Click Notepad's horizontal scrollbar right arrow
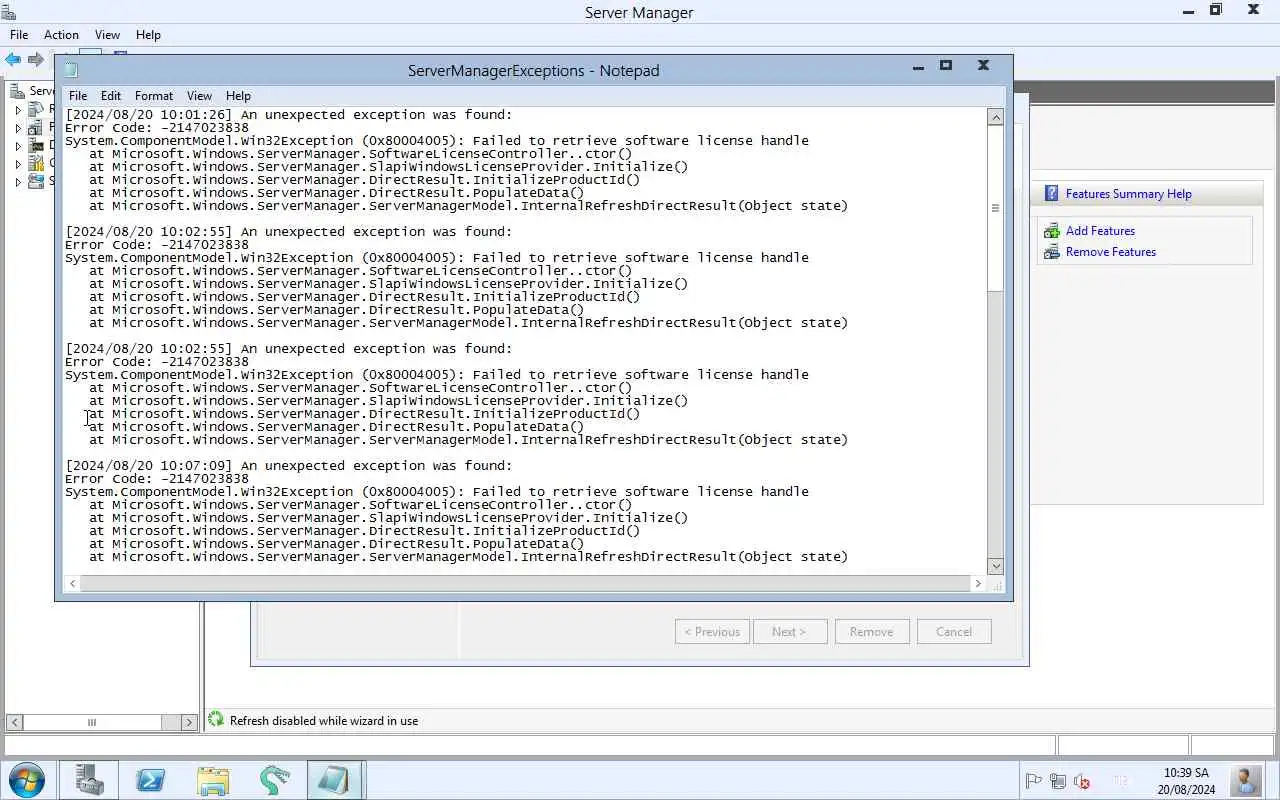The height and width of the screenshot is (800, 1280). [x=978, y=583]
